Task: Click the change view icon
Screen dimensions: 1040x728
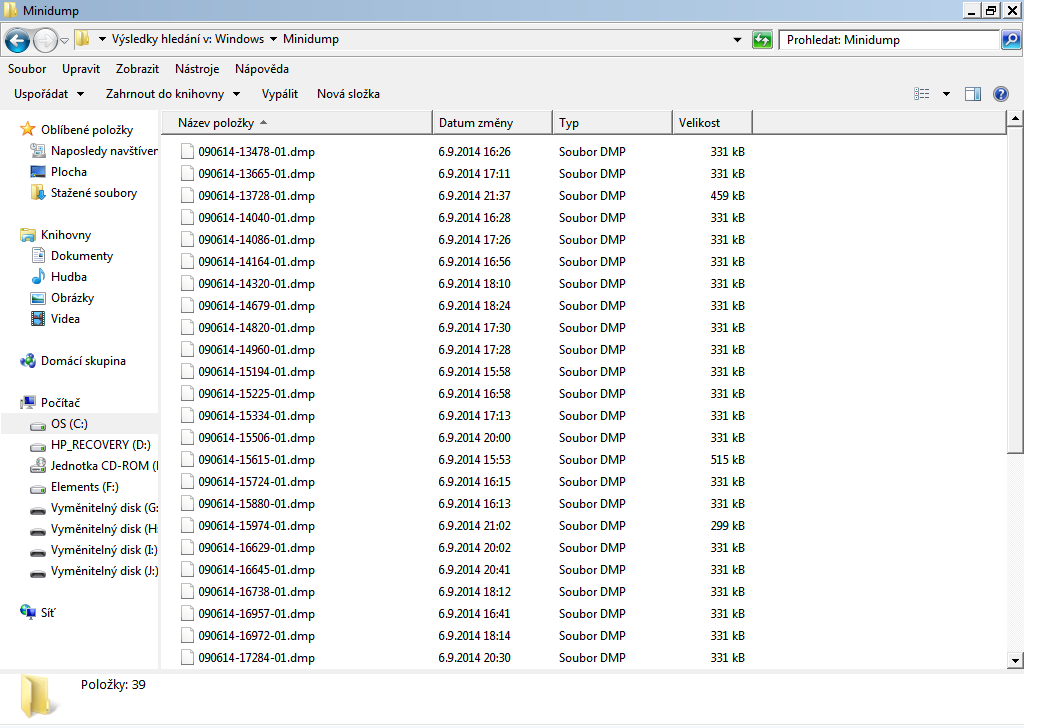Action: pyautogui.click(x=922, y=94)
